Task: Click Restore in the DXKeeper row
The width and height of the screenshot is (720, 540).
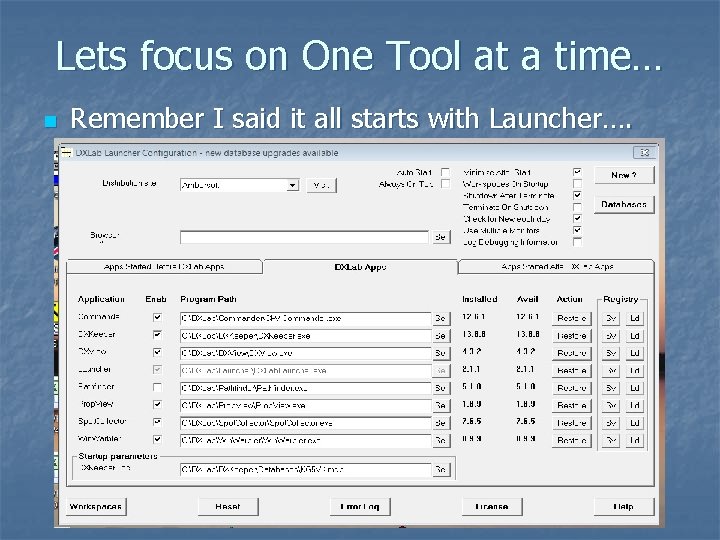Action: pos(572,336)
